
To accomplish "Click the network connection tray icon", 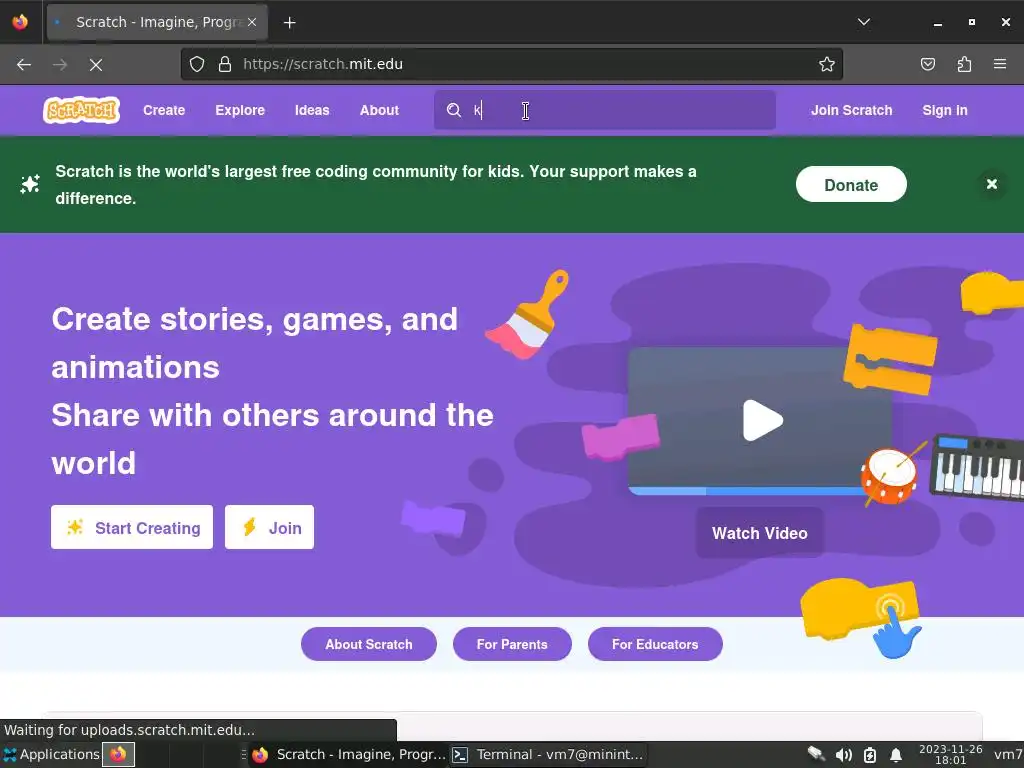I will [x=816, y=754].
